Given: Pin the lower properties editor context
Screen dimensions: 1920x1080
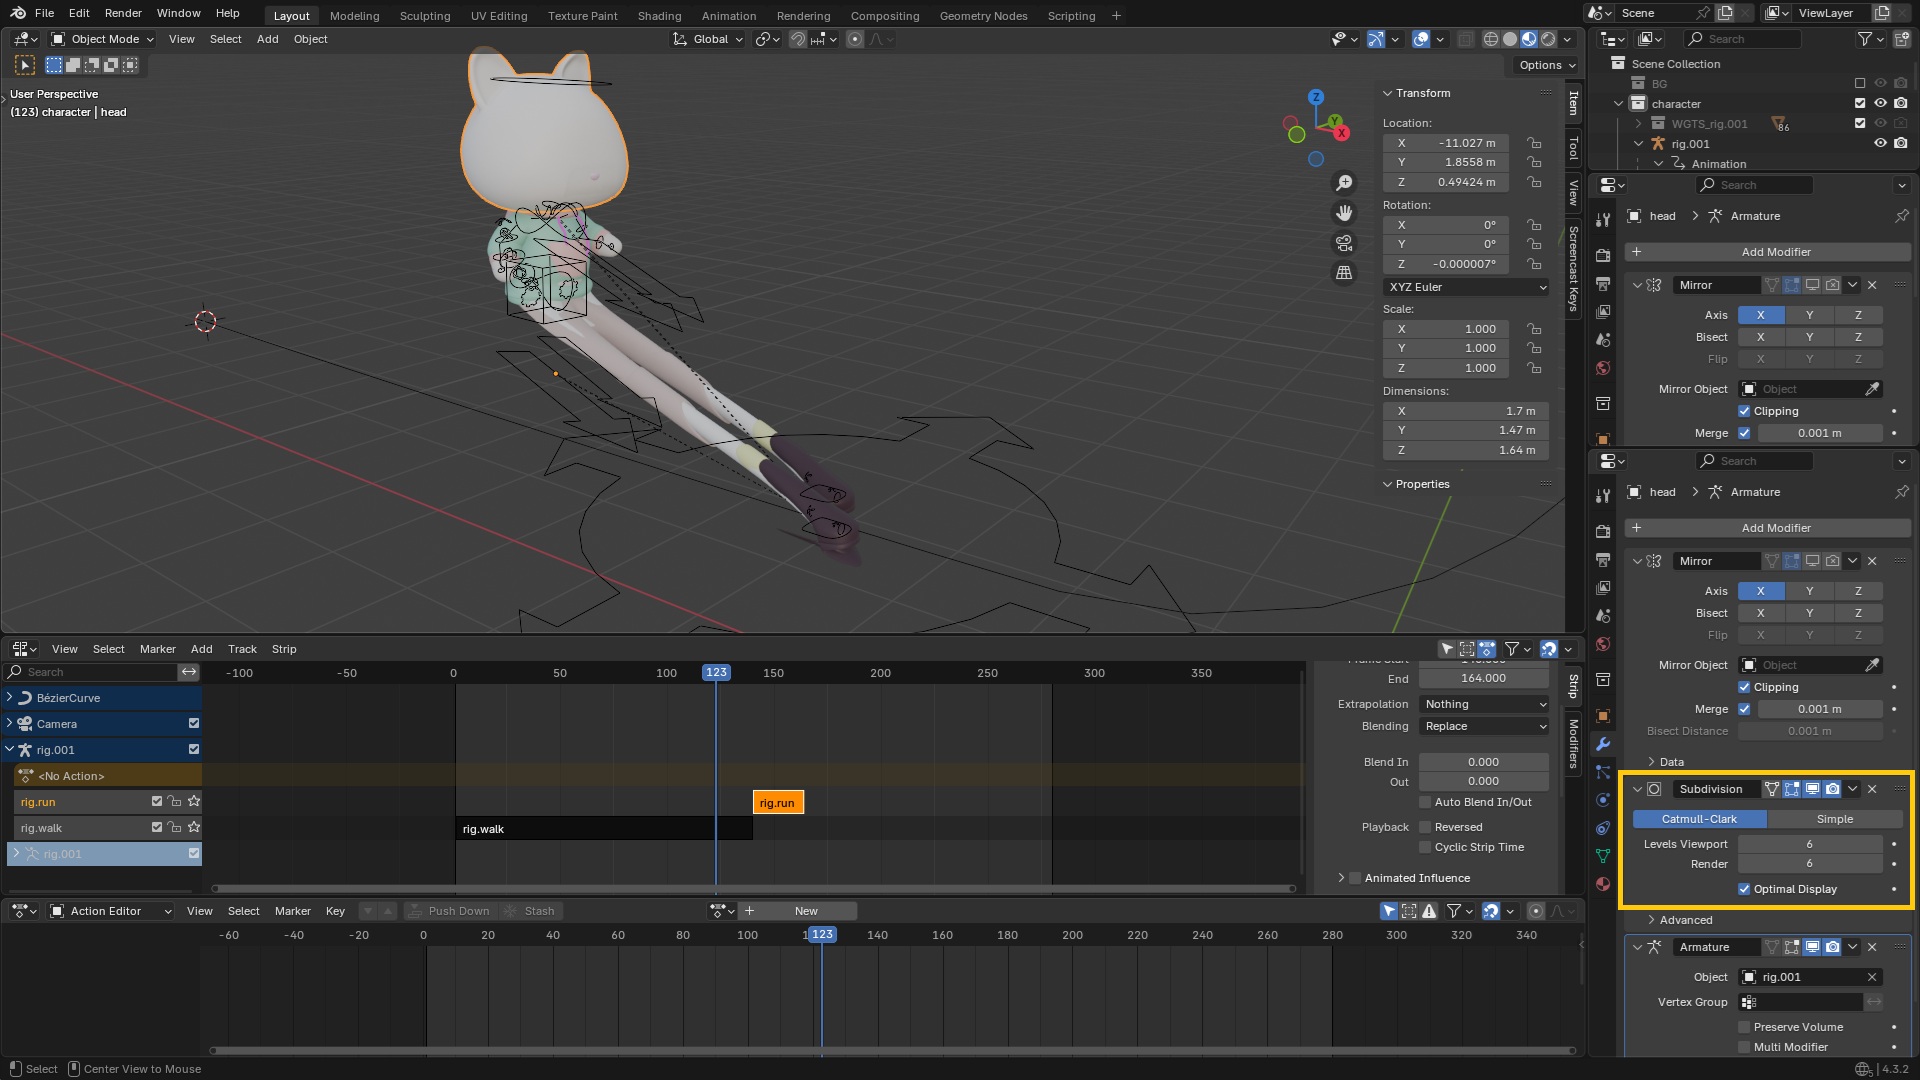Looking at the screenshot, I should point(1902,492).
